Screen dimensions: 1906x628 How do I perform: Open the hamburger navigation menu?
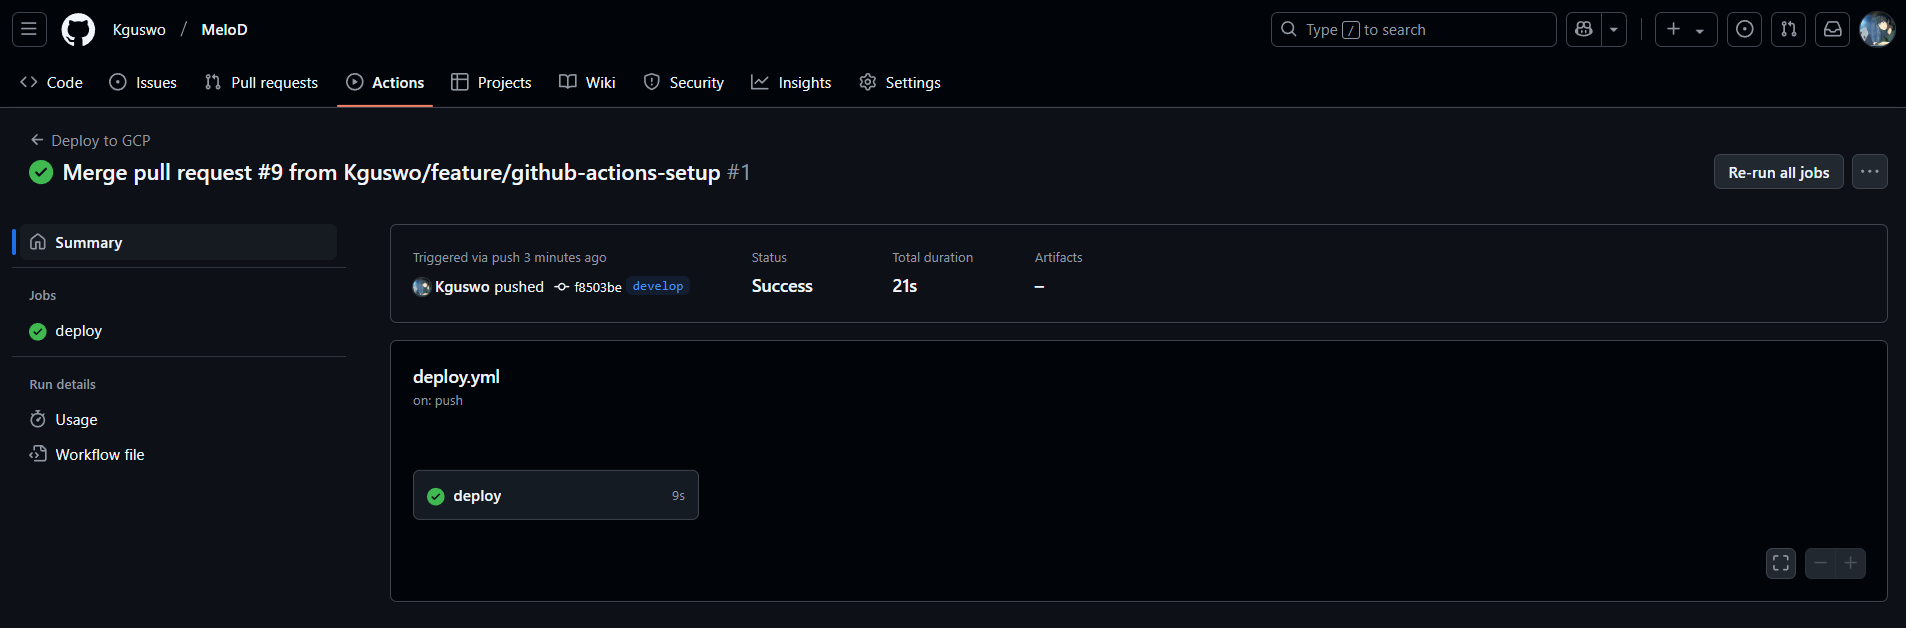point(29,30)
